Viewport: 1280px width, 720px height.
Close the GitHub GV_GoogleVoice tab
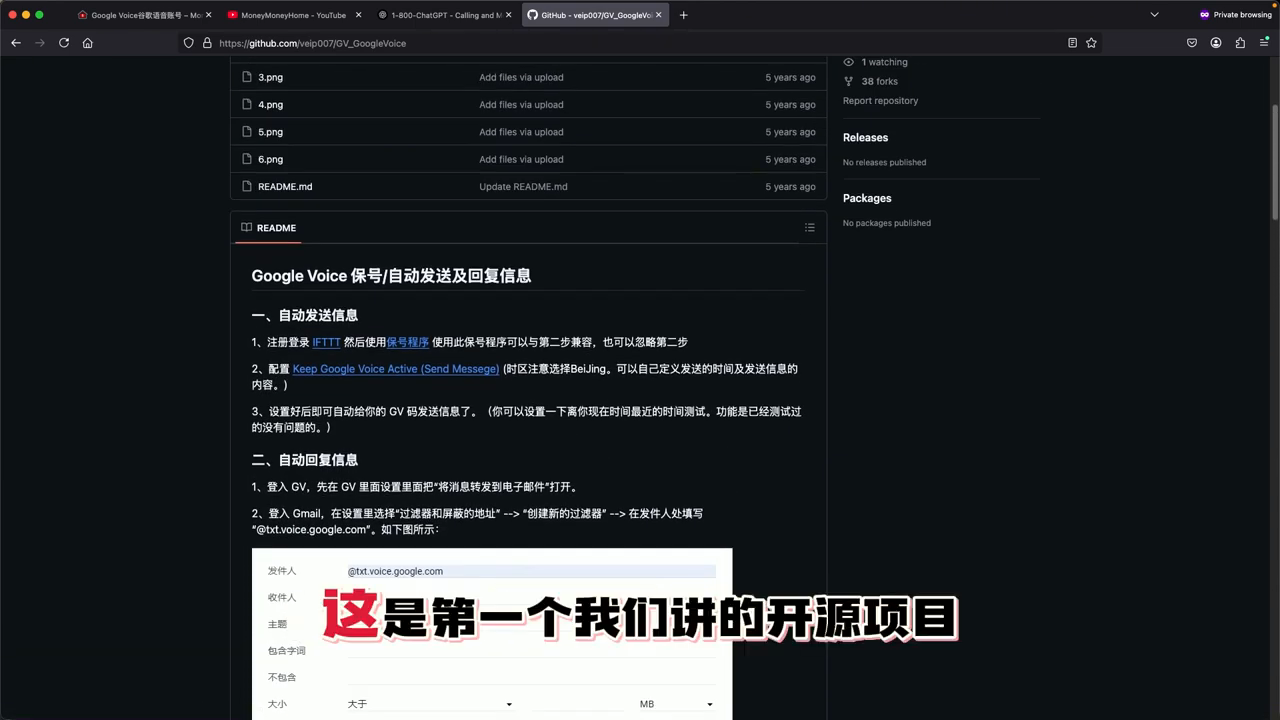coord(659,15)
